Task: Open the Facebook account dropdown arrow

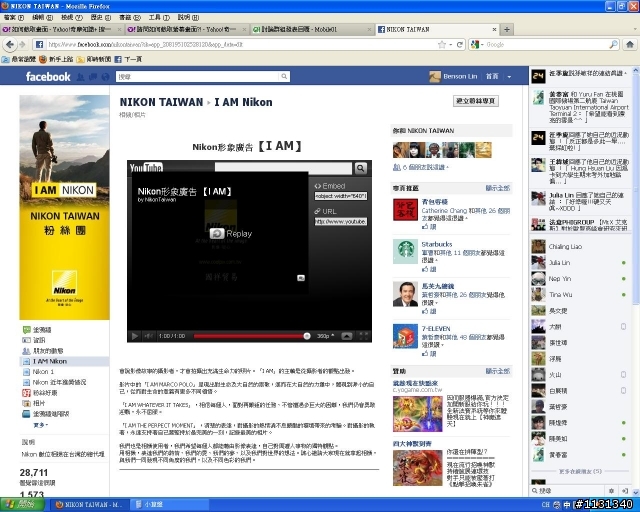Action: point(509,77)
